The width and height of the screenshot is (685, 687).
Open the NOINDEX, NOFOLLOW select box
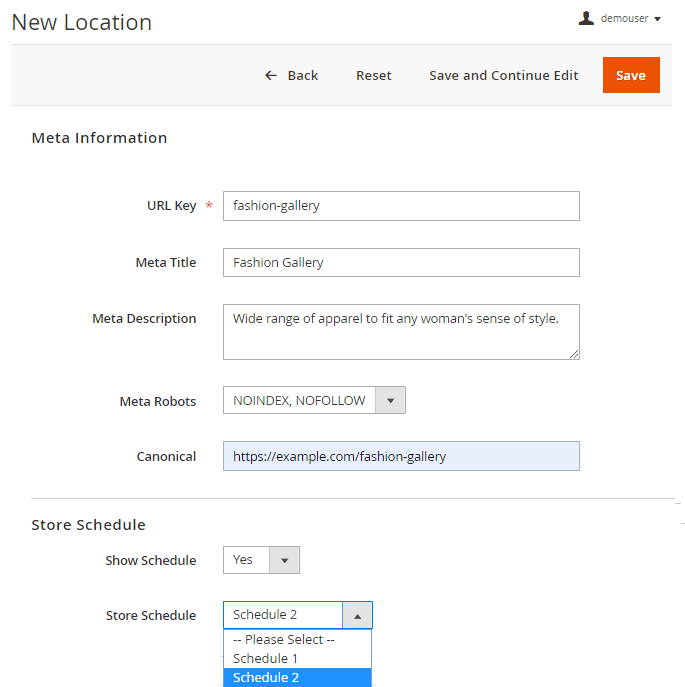(x=299, y=401)
